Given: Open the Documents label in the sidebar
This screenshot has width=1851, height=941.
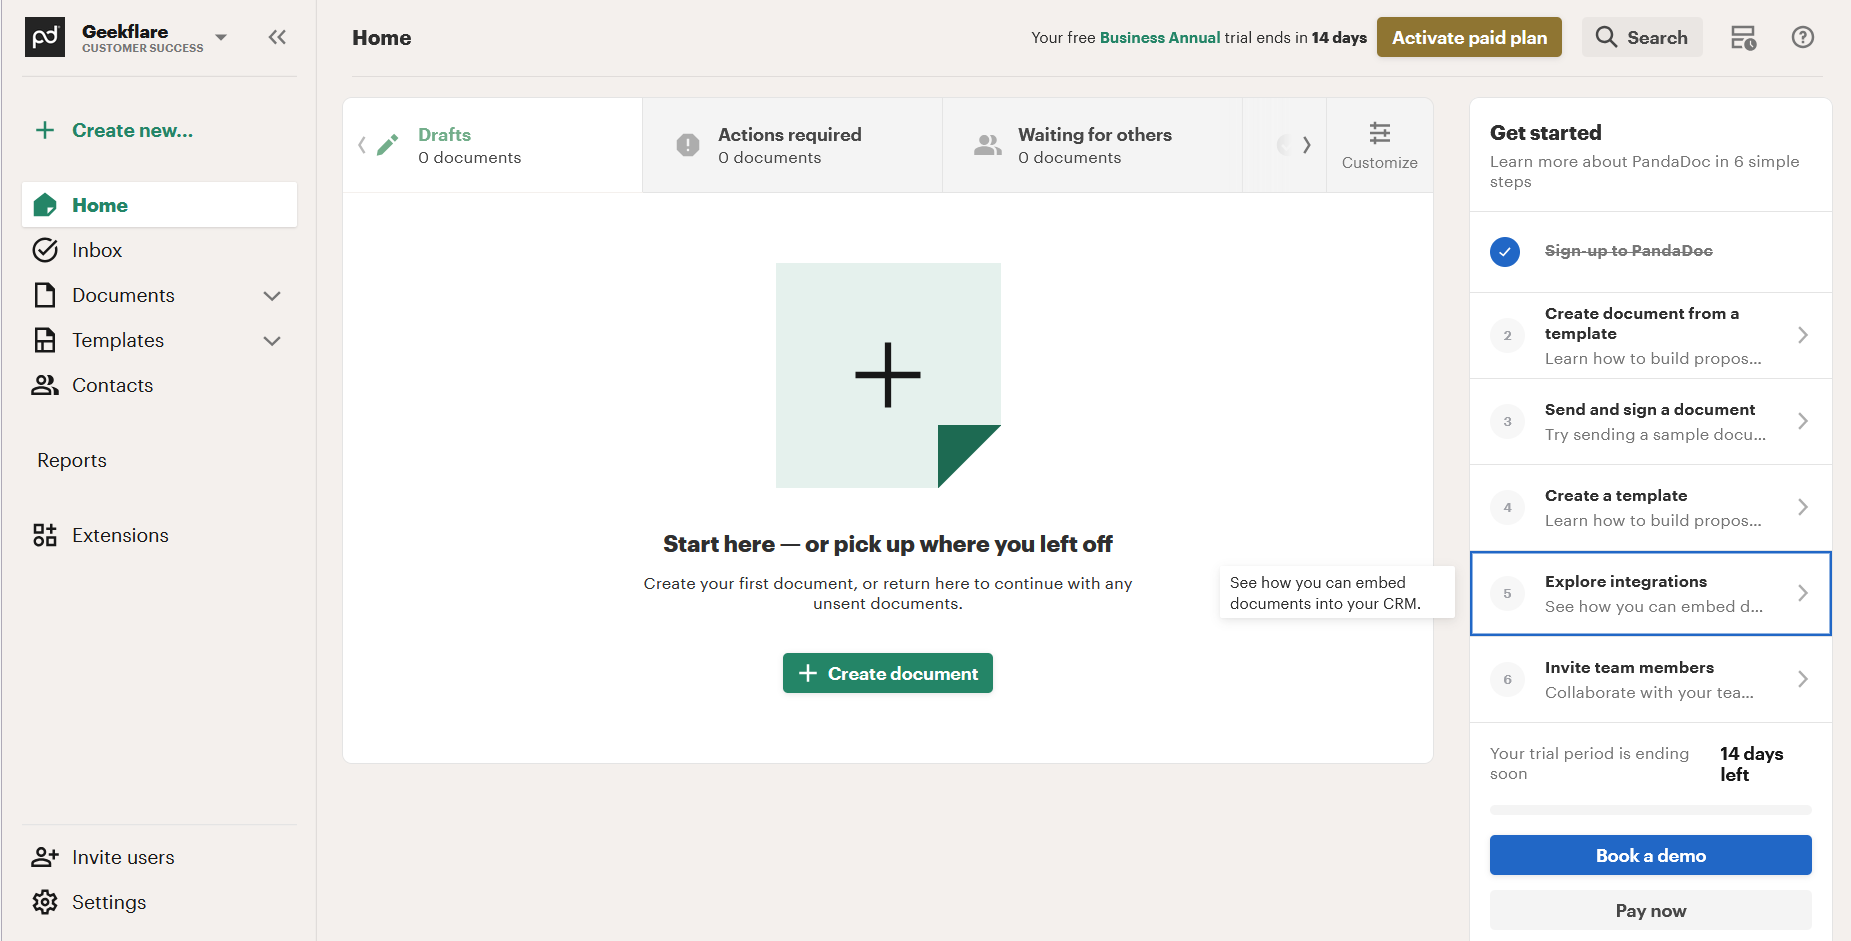Looking at the screenshot, I should click(123, 295).
